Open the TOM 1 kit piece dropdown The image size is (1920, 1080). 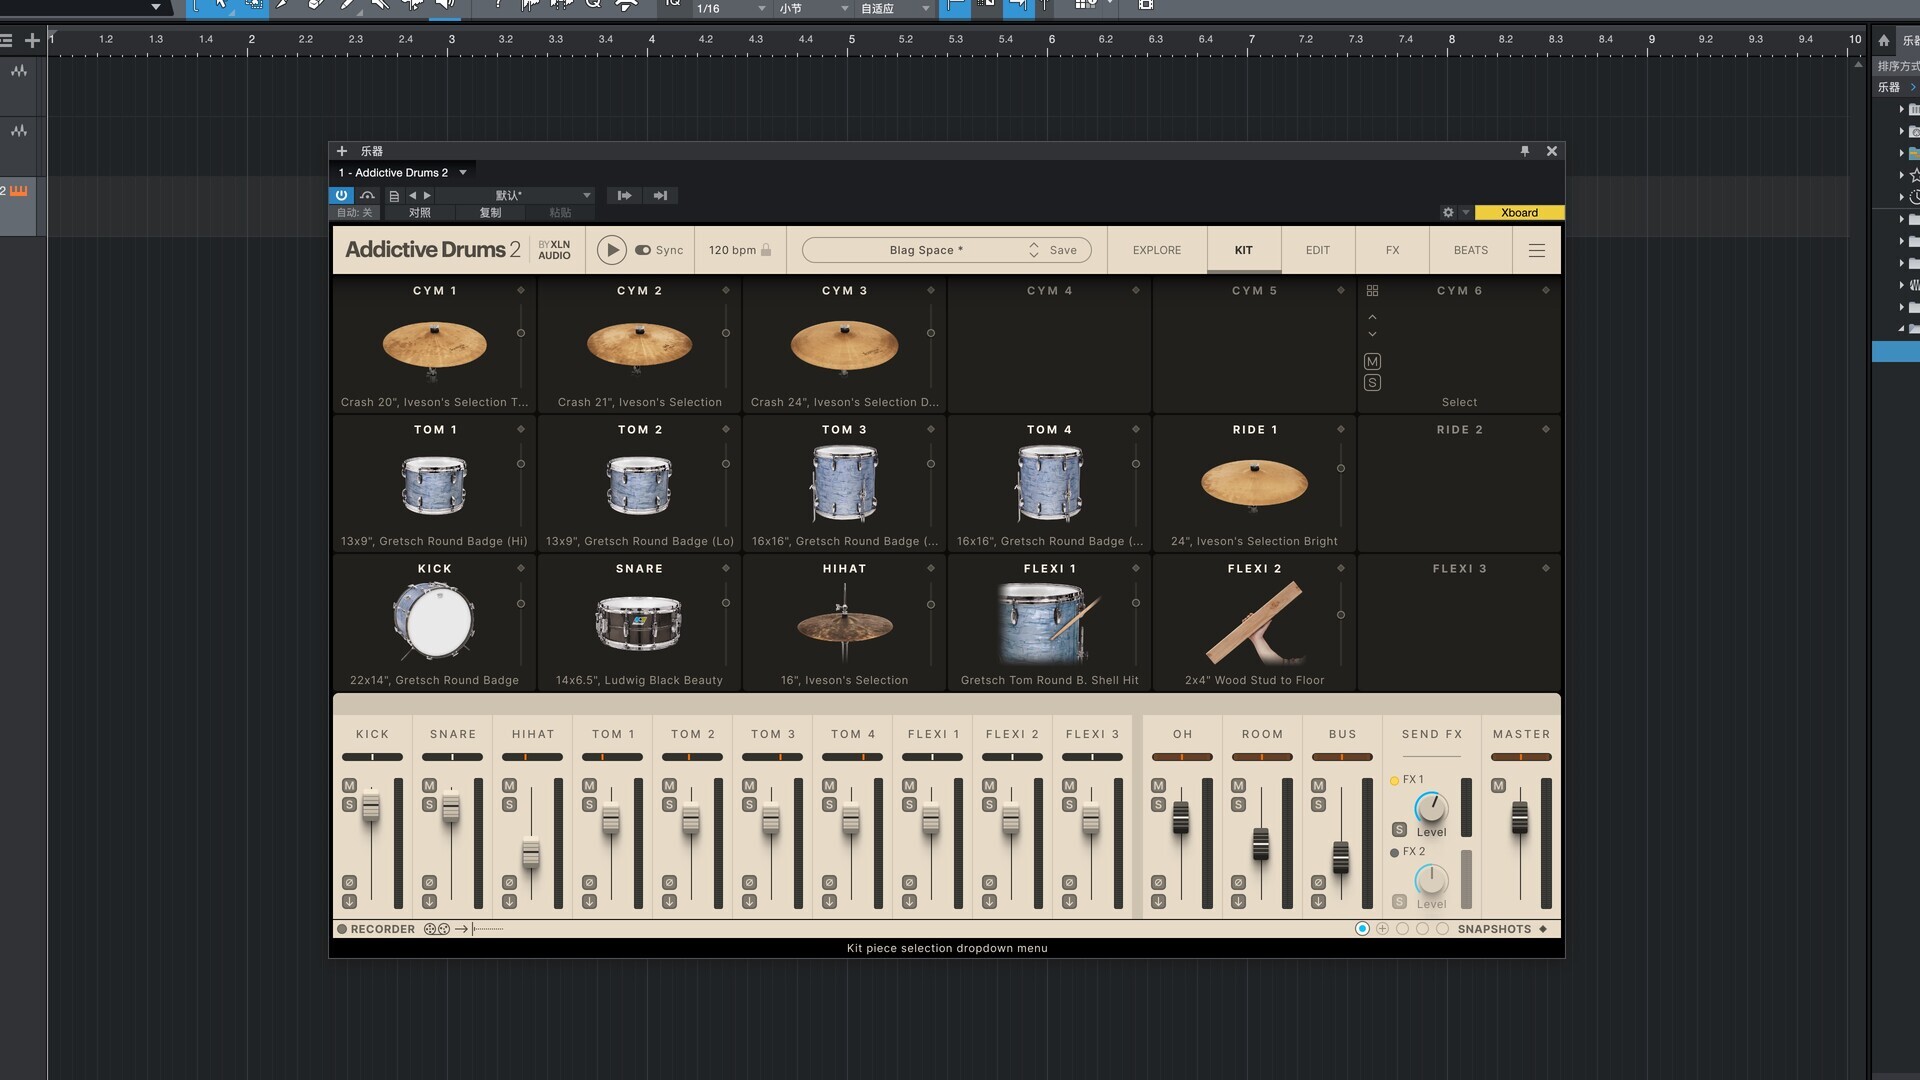tap(521, 430)
